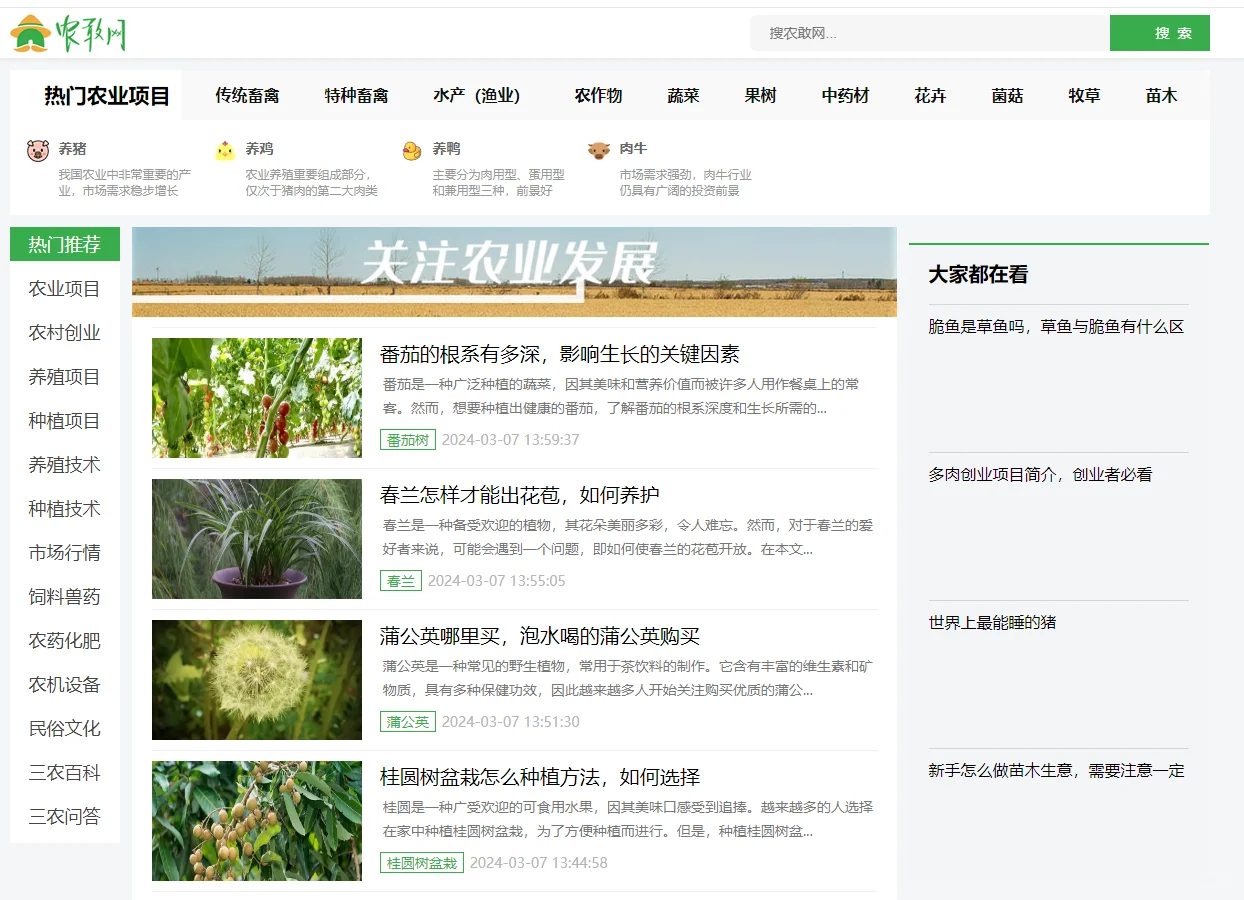Open 三农问答 at sidebar bottom
This screenshot has width=1244, height=900.
click(64, 816)
